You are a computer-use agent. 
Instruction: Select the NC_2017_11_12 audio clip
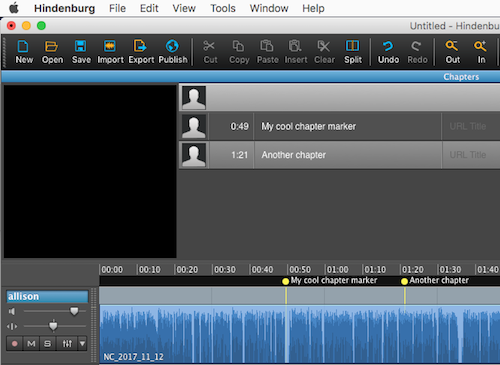point(300,334)
